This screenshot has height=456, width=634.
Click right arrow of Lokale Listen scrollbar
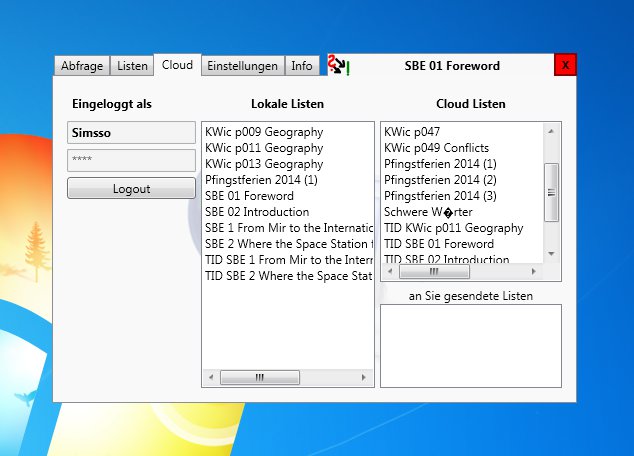tap(363, 377)
